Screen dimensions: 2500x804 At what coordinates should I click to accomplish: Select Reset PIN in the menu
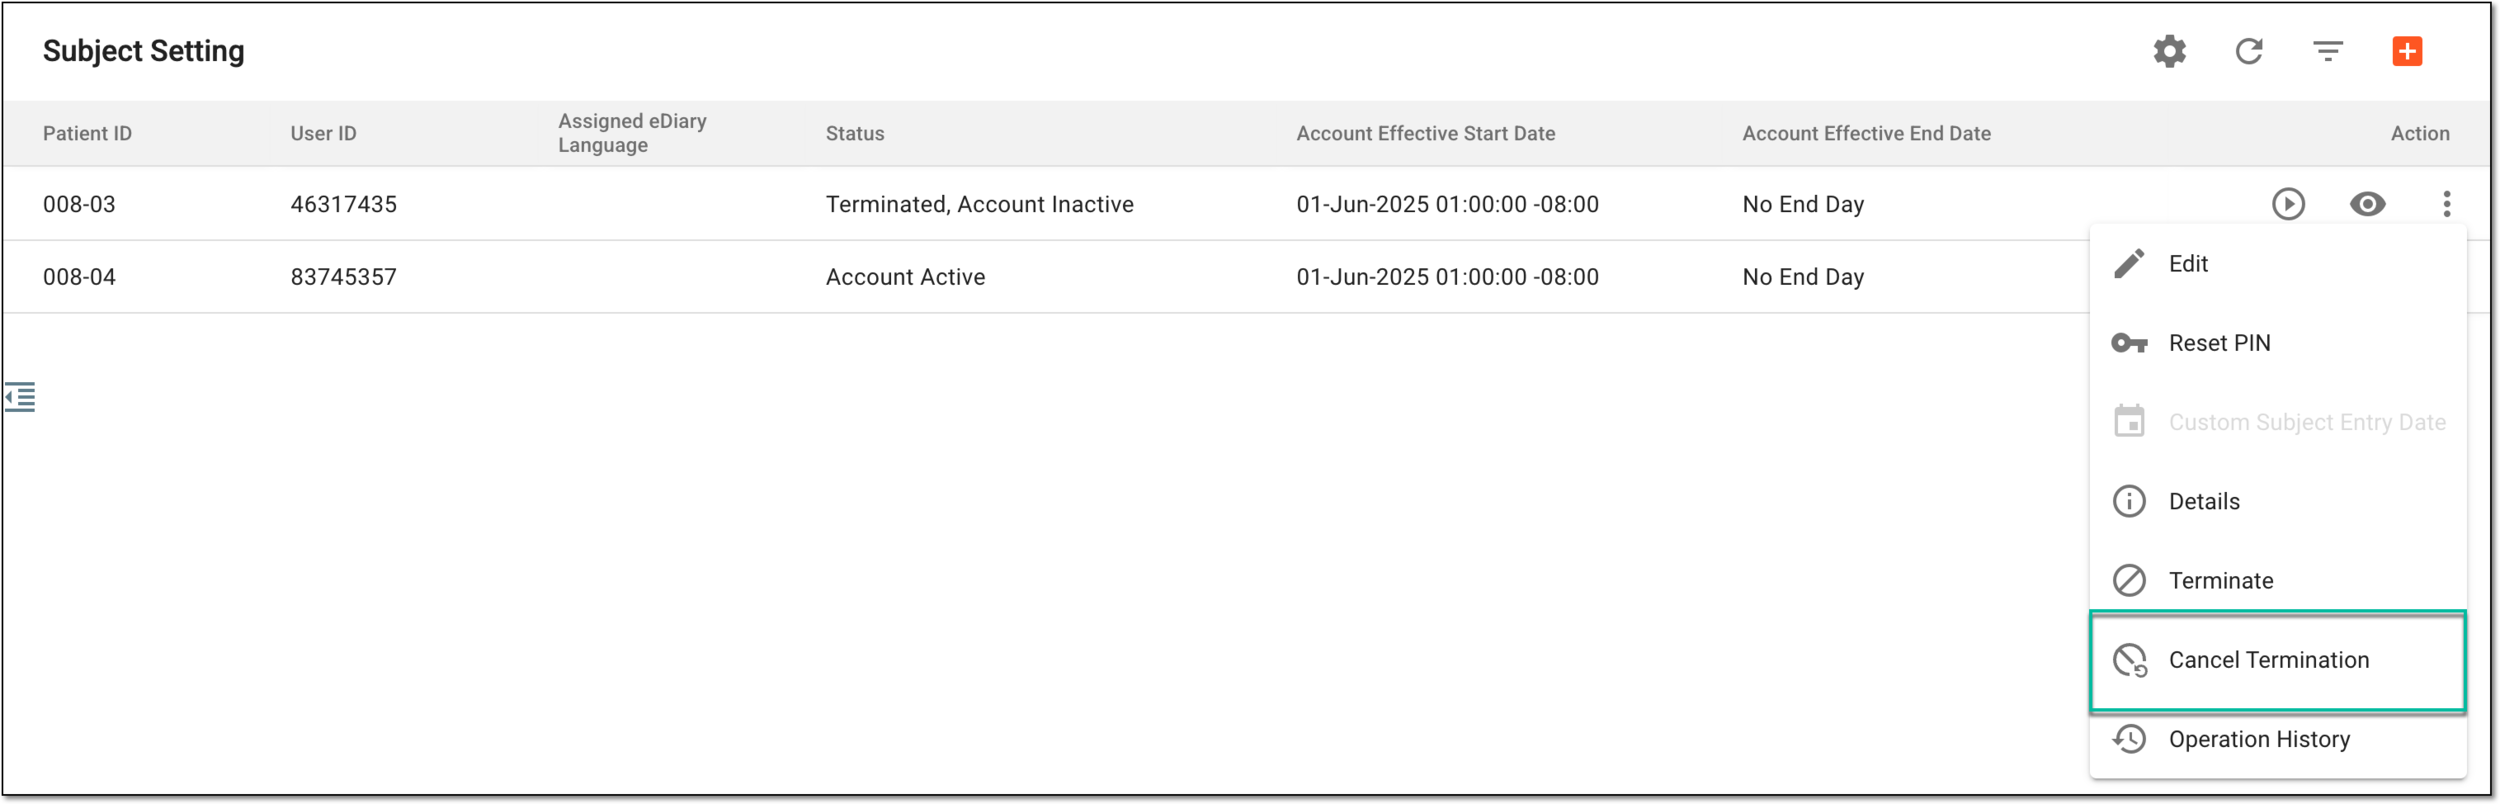pyautogui.click(x=2277, y=343)
